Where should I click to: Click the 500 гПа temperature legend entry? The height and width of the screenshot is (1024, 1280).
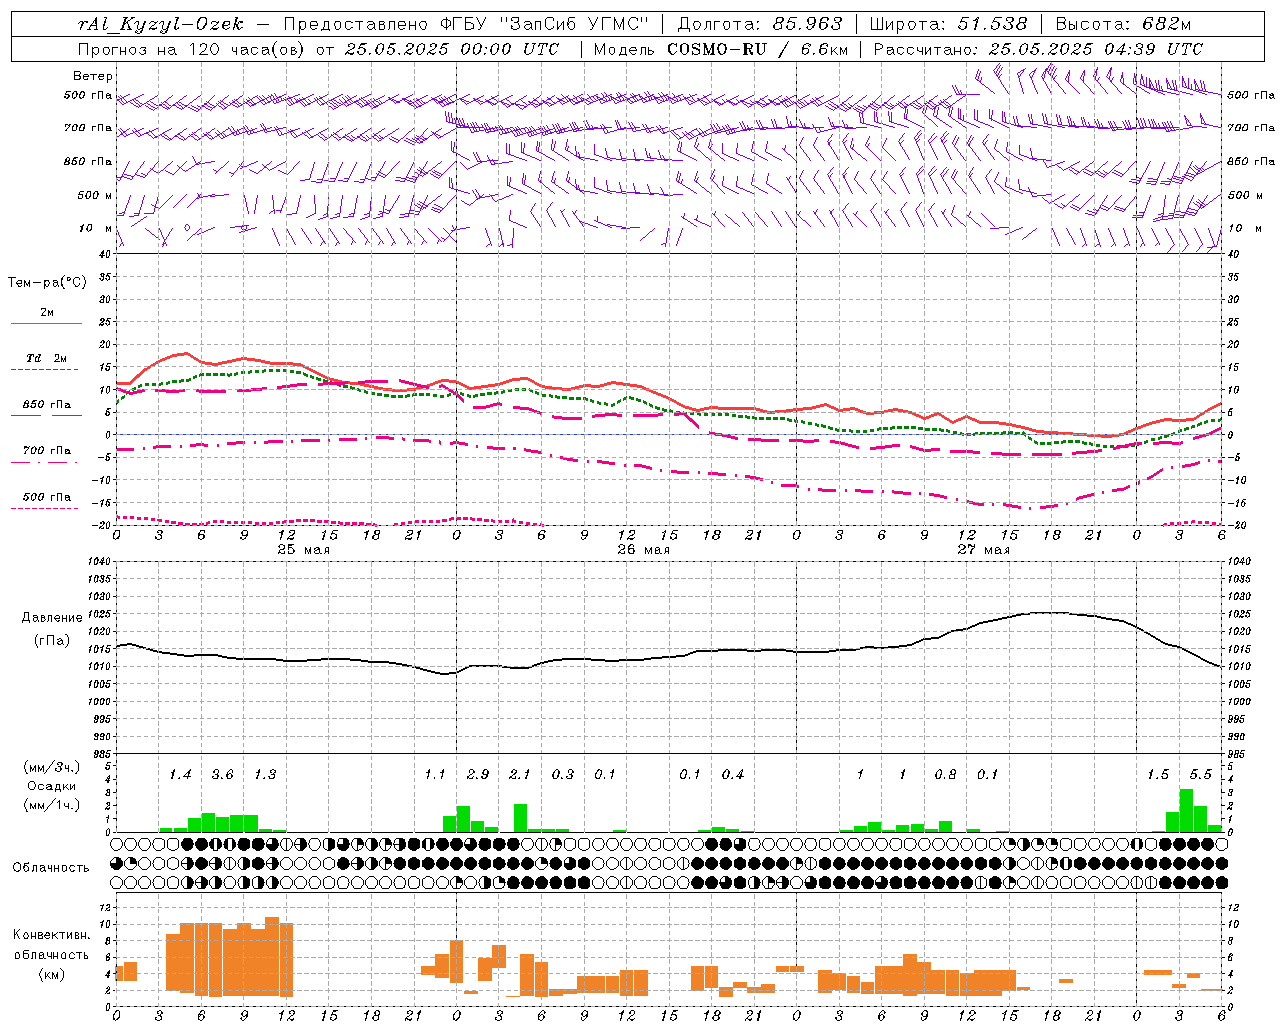coord(46,497)
